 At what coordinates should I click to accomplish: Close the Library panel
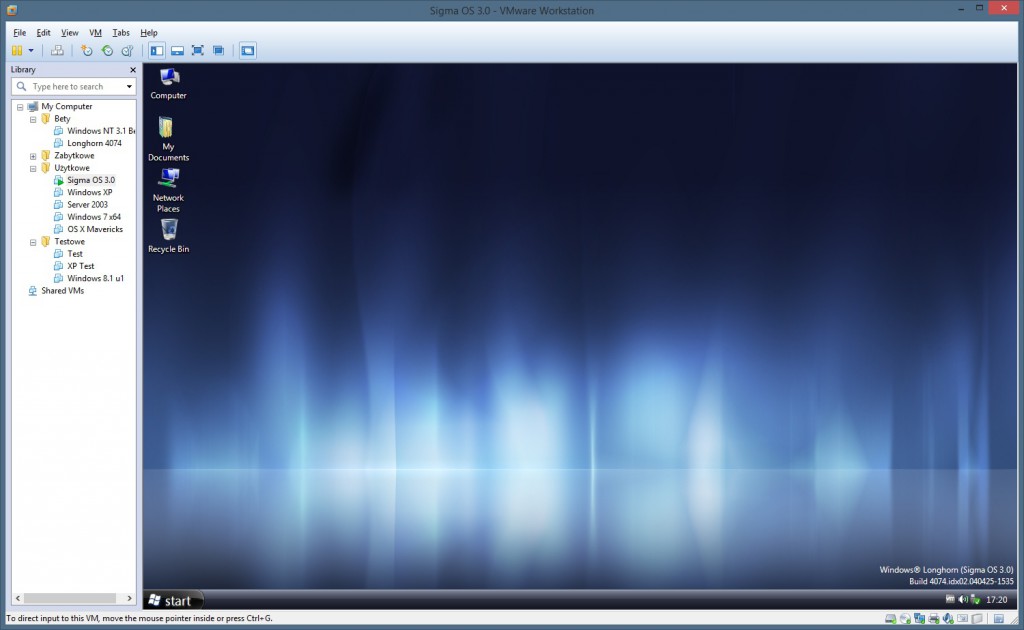pos(133,70)
